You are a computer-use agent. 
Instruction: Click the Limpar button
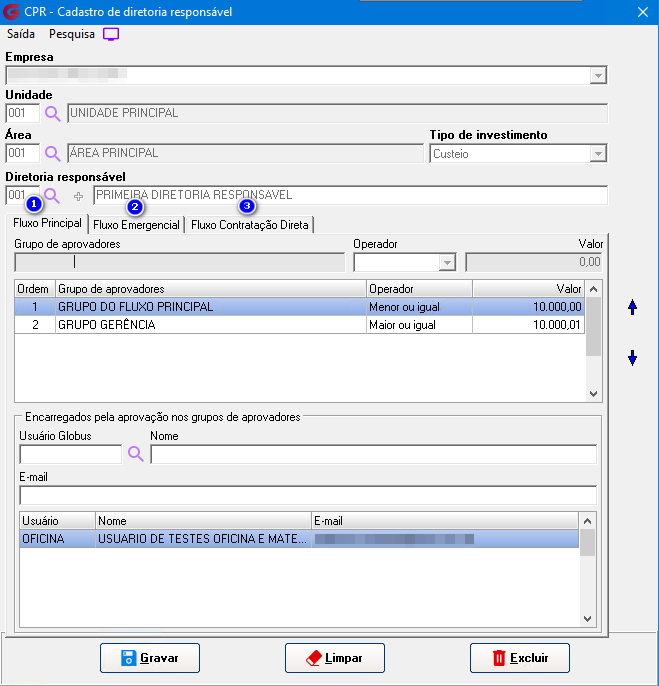pyautogui.click(x=335, y=658)
